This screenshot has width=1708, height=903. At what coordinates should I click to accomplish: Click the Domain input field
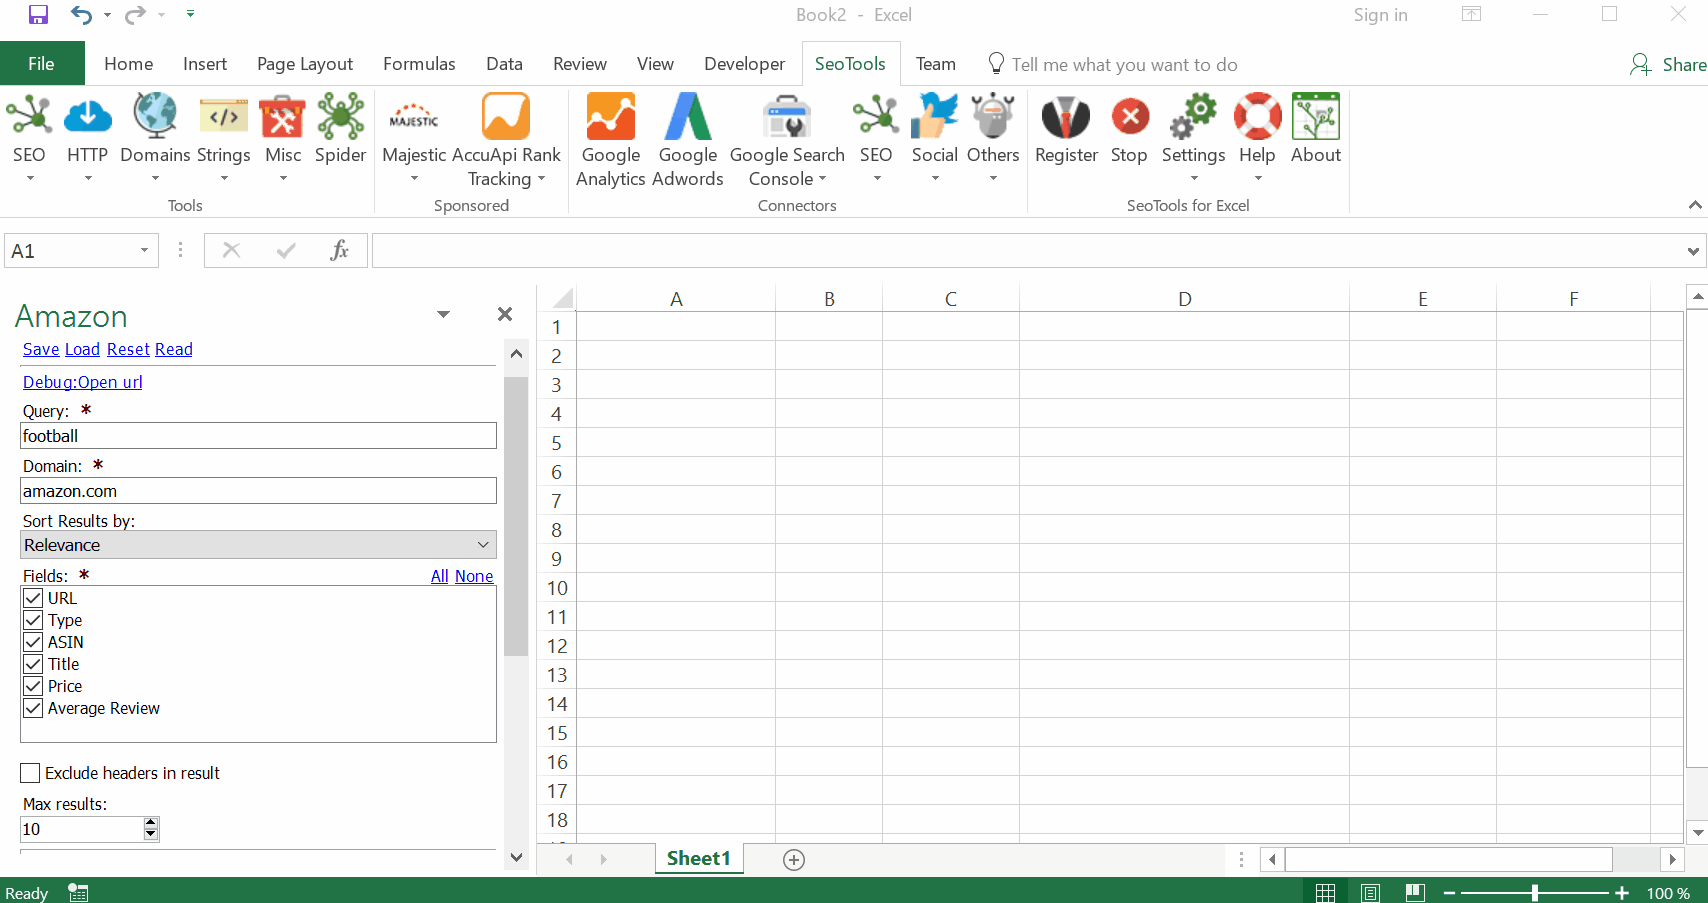click(259, 491)
